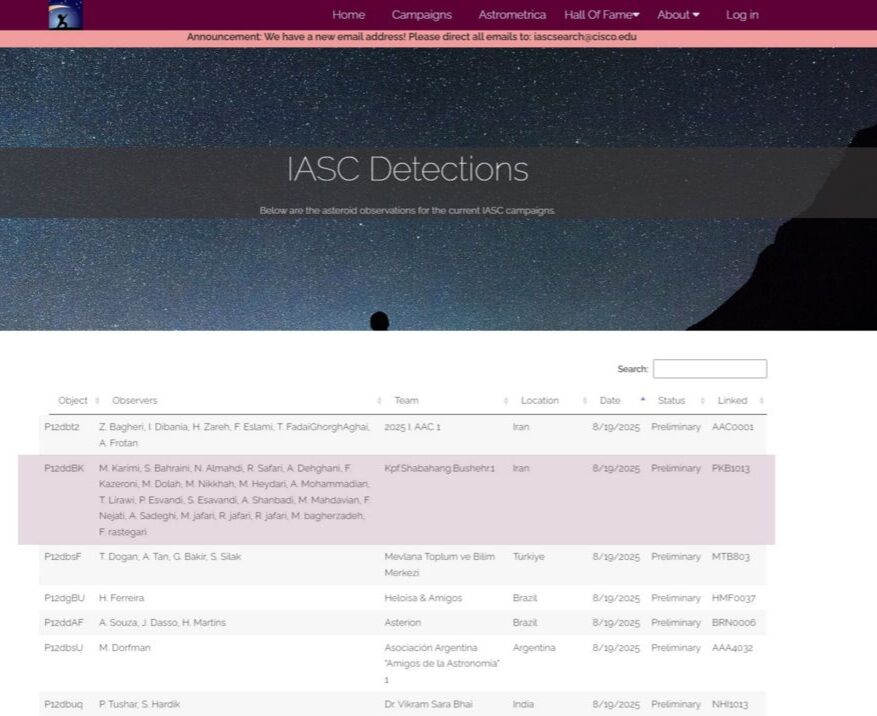Click the Observers column header

(135, 401)
